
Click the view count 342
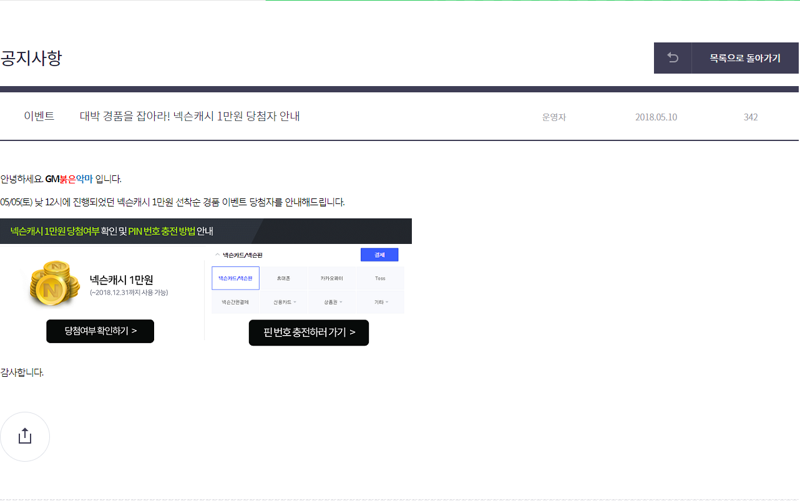coord(751,117)
